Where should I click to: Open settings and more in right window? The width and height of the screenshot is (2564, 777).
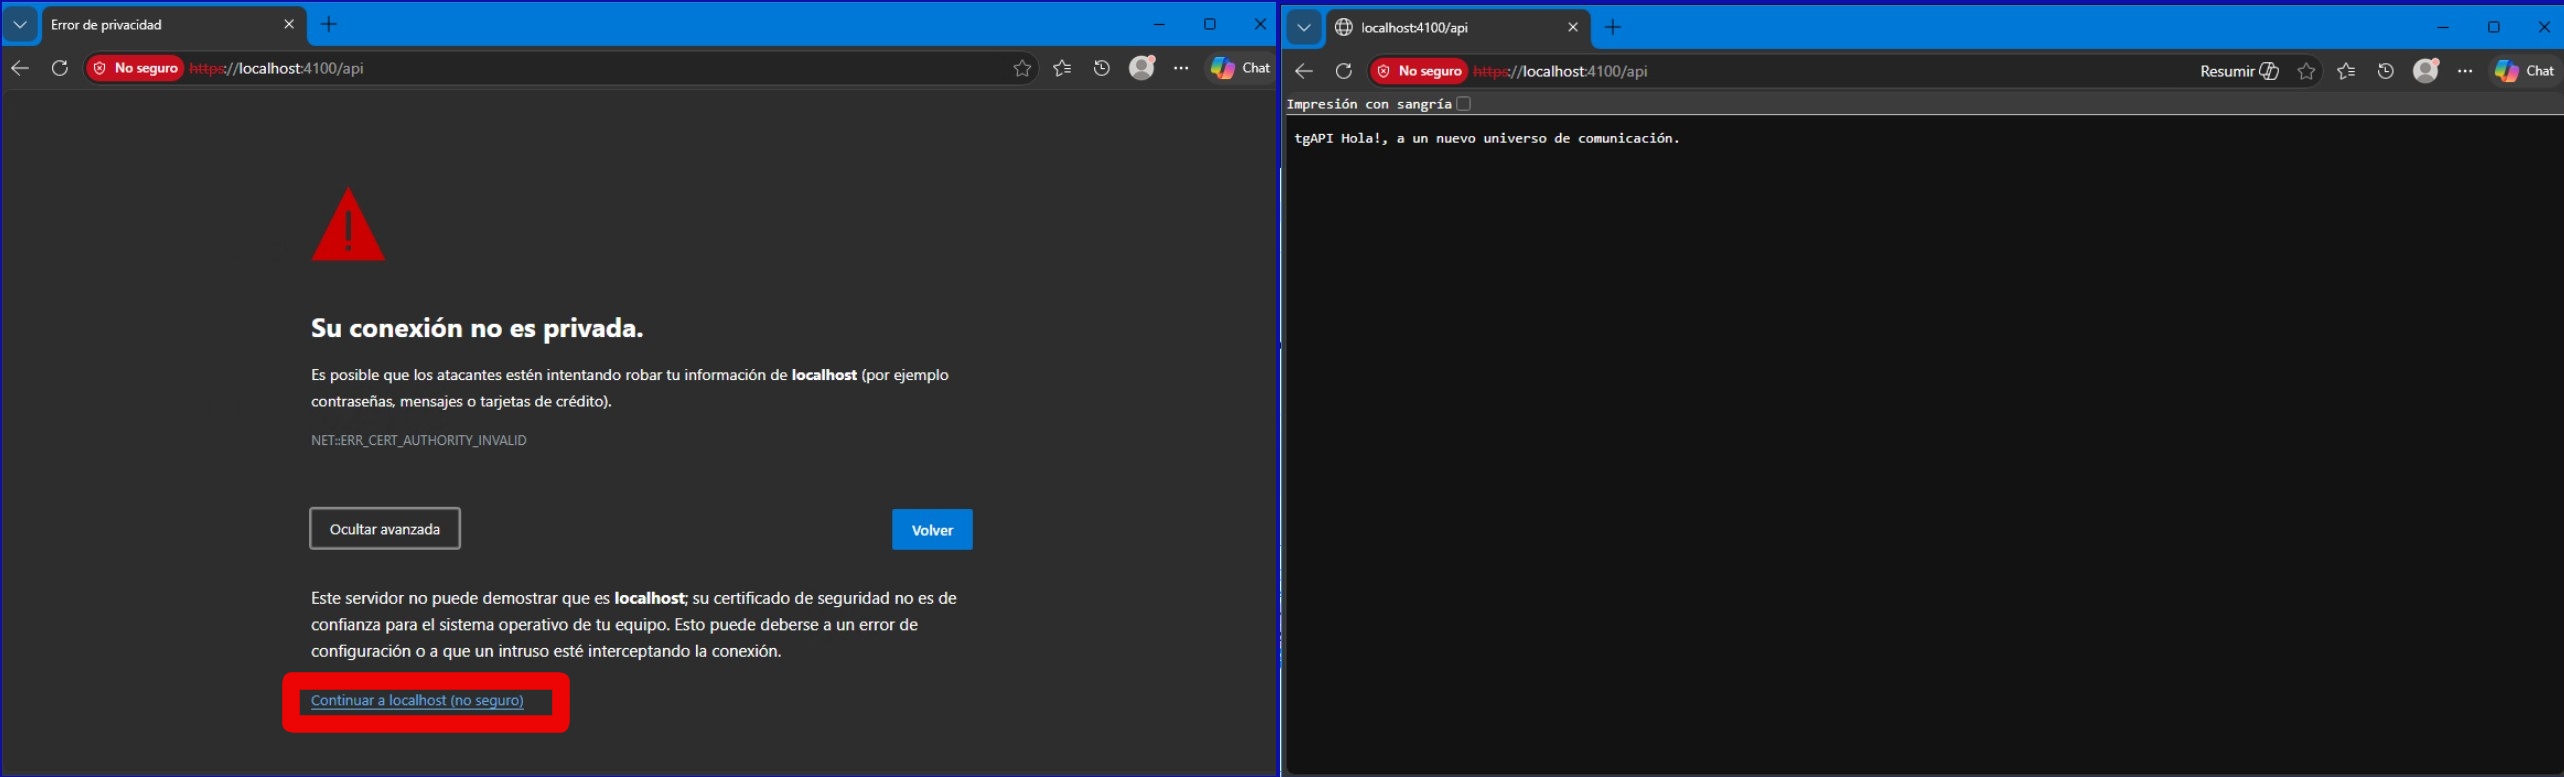2465,71
